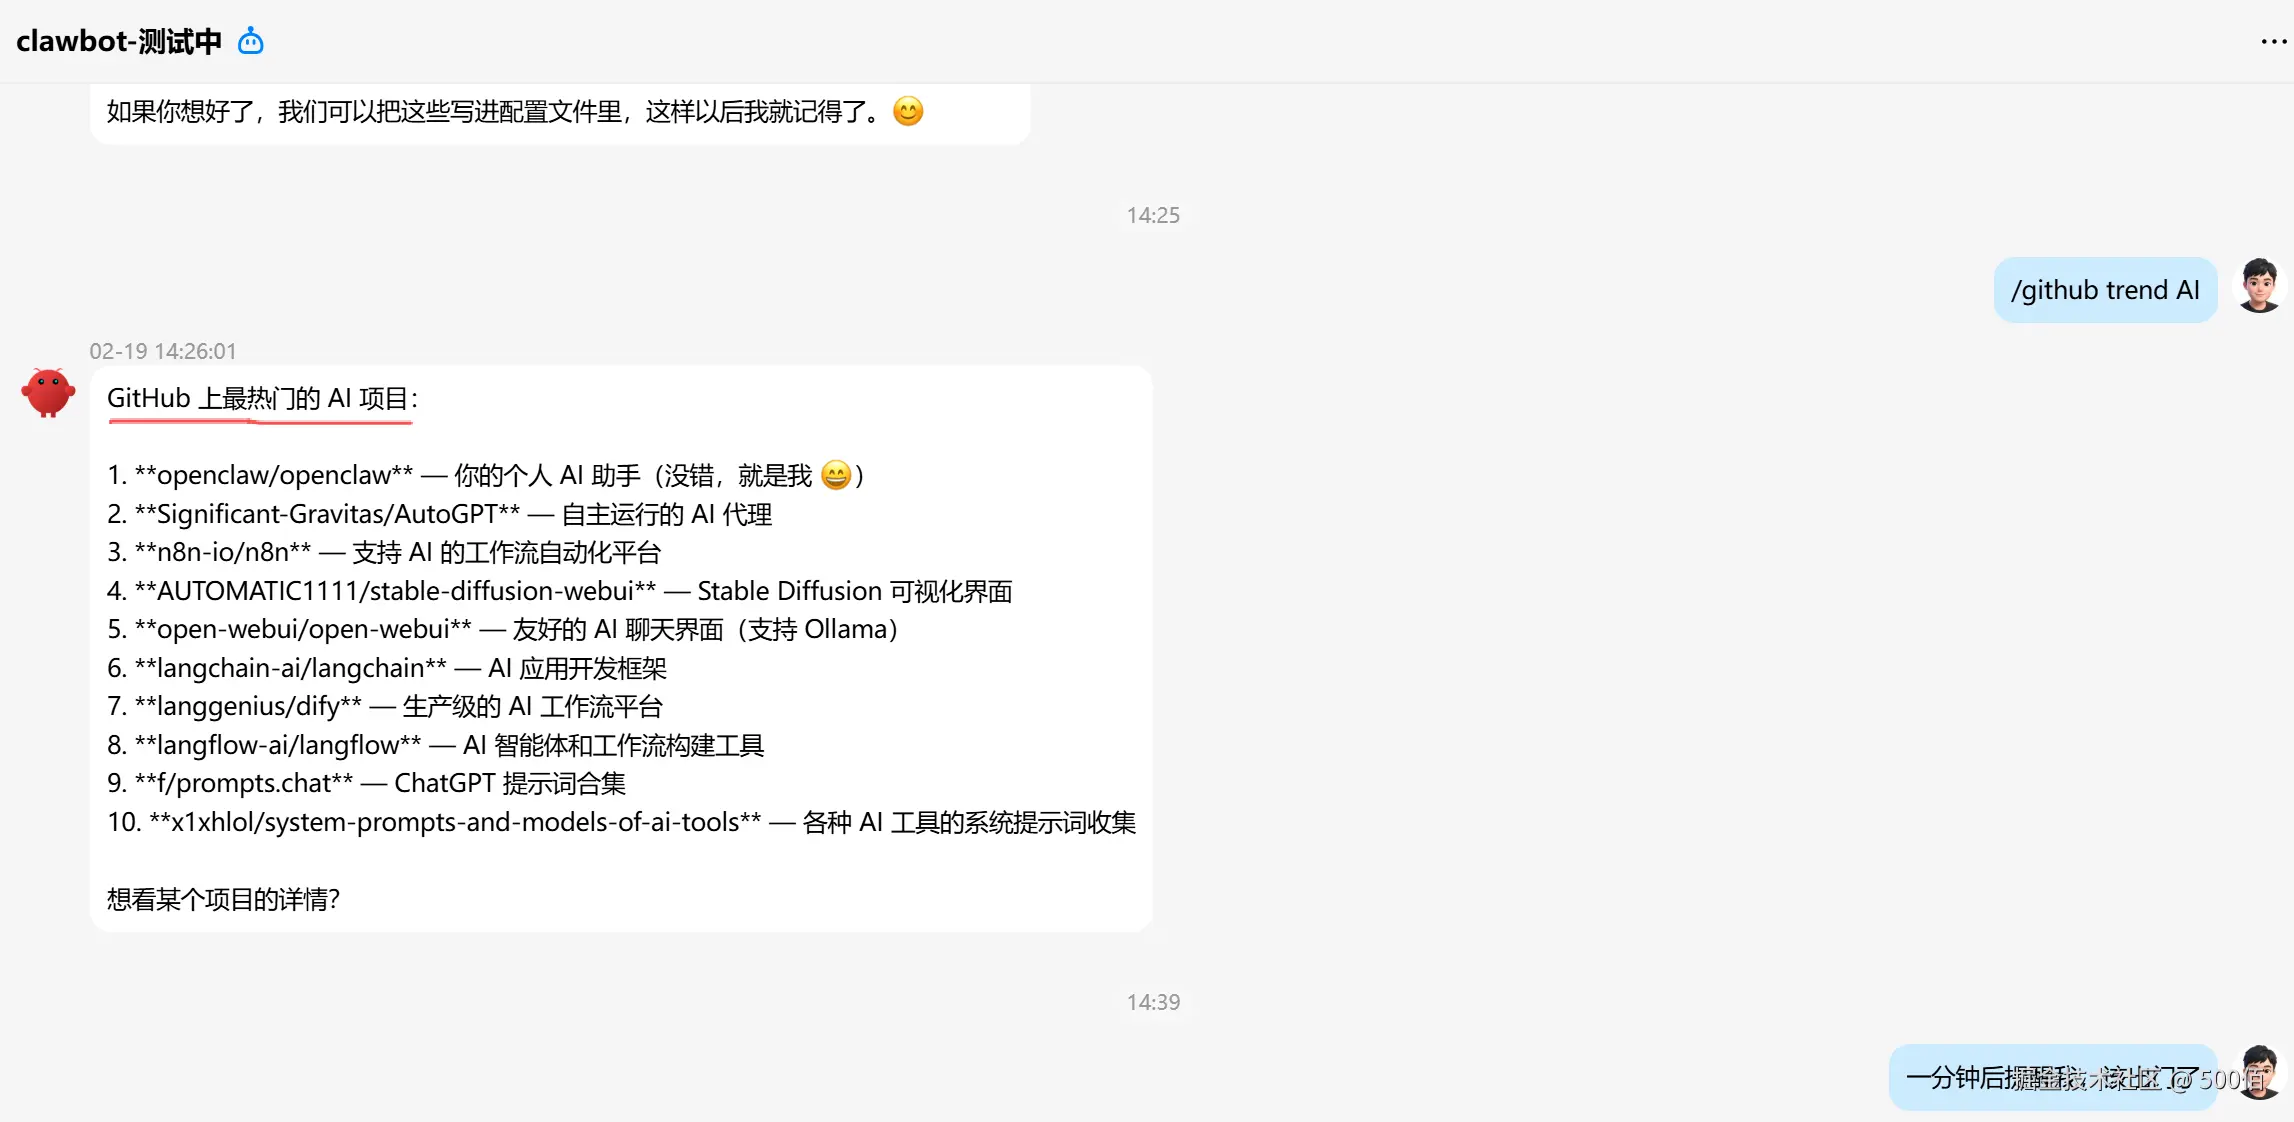Click the grinning emoji in the openclaw line
Viewport: 2294px width, 1122px height.
point(836,475)
